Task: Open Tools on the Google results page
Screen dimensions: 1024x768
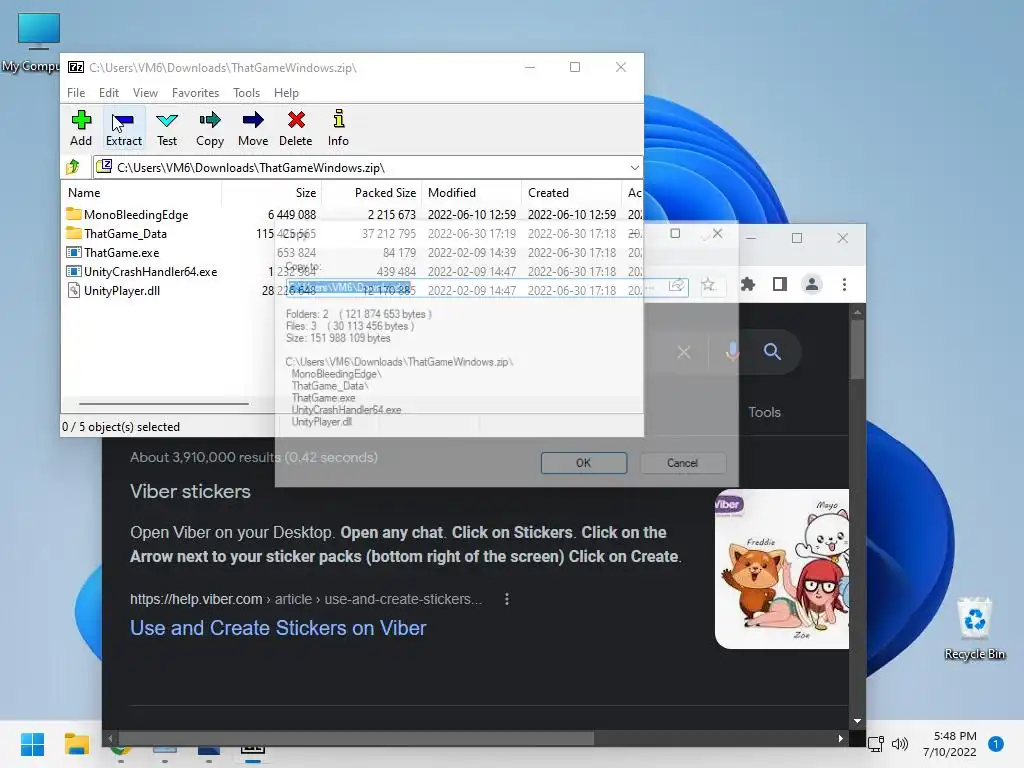Action: click(765, 412)
